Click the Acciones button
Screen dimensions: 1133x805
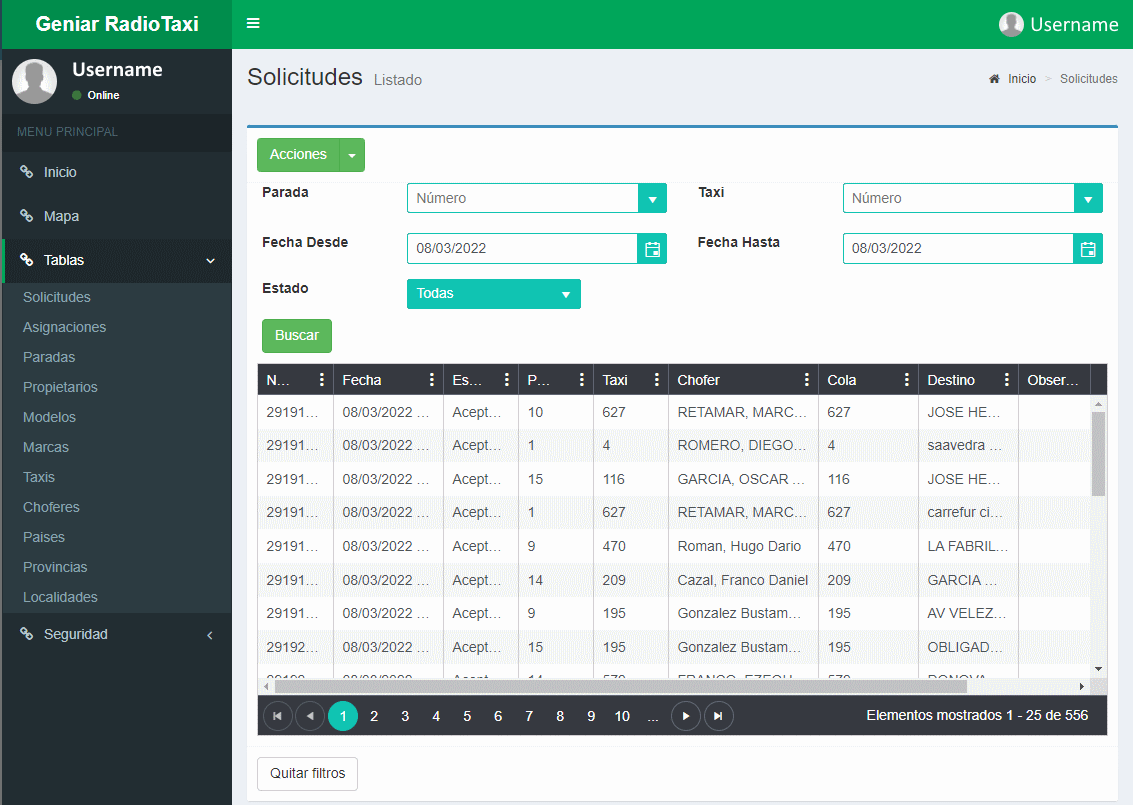(x=298, y=155)
